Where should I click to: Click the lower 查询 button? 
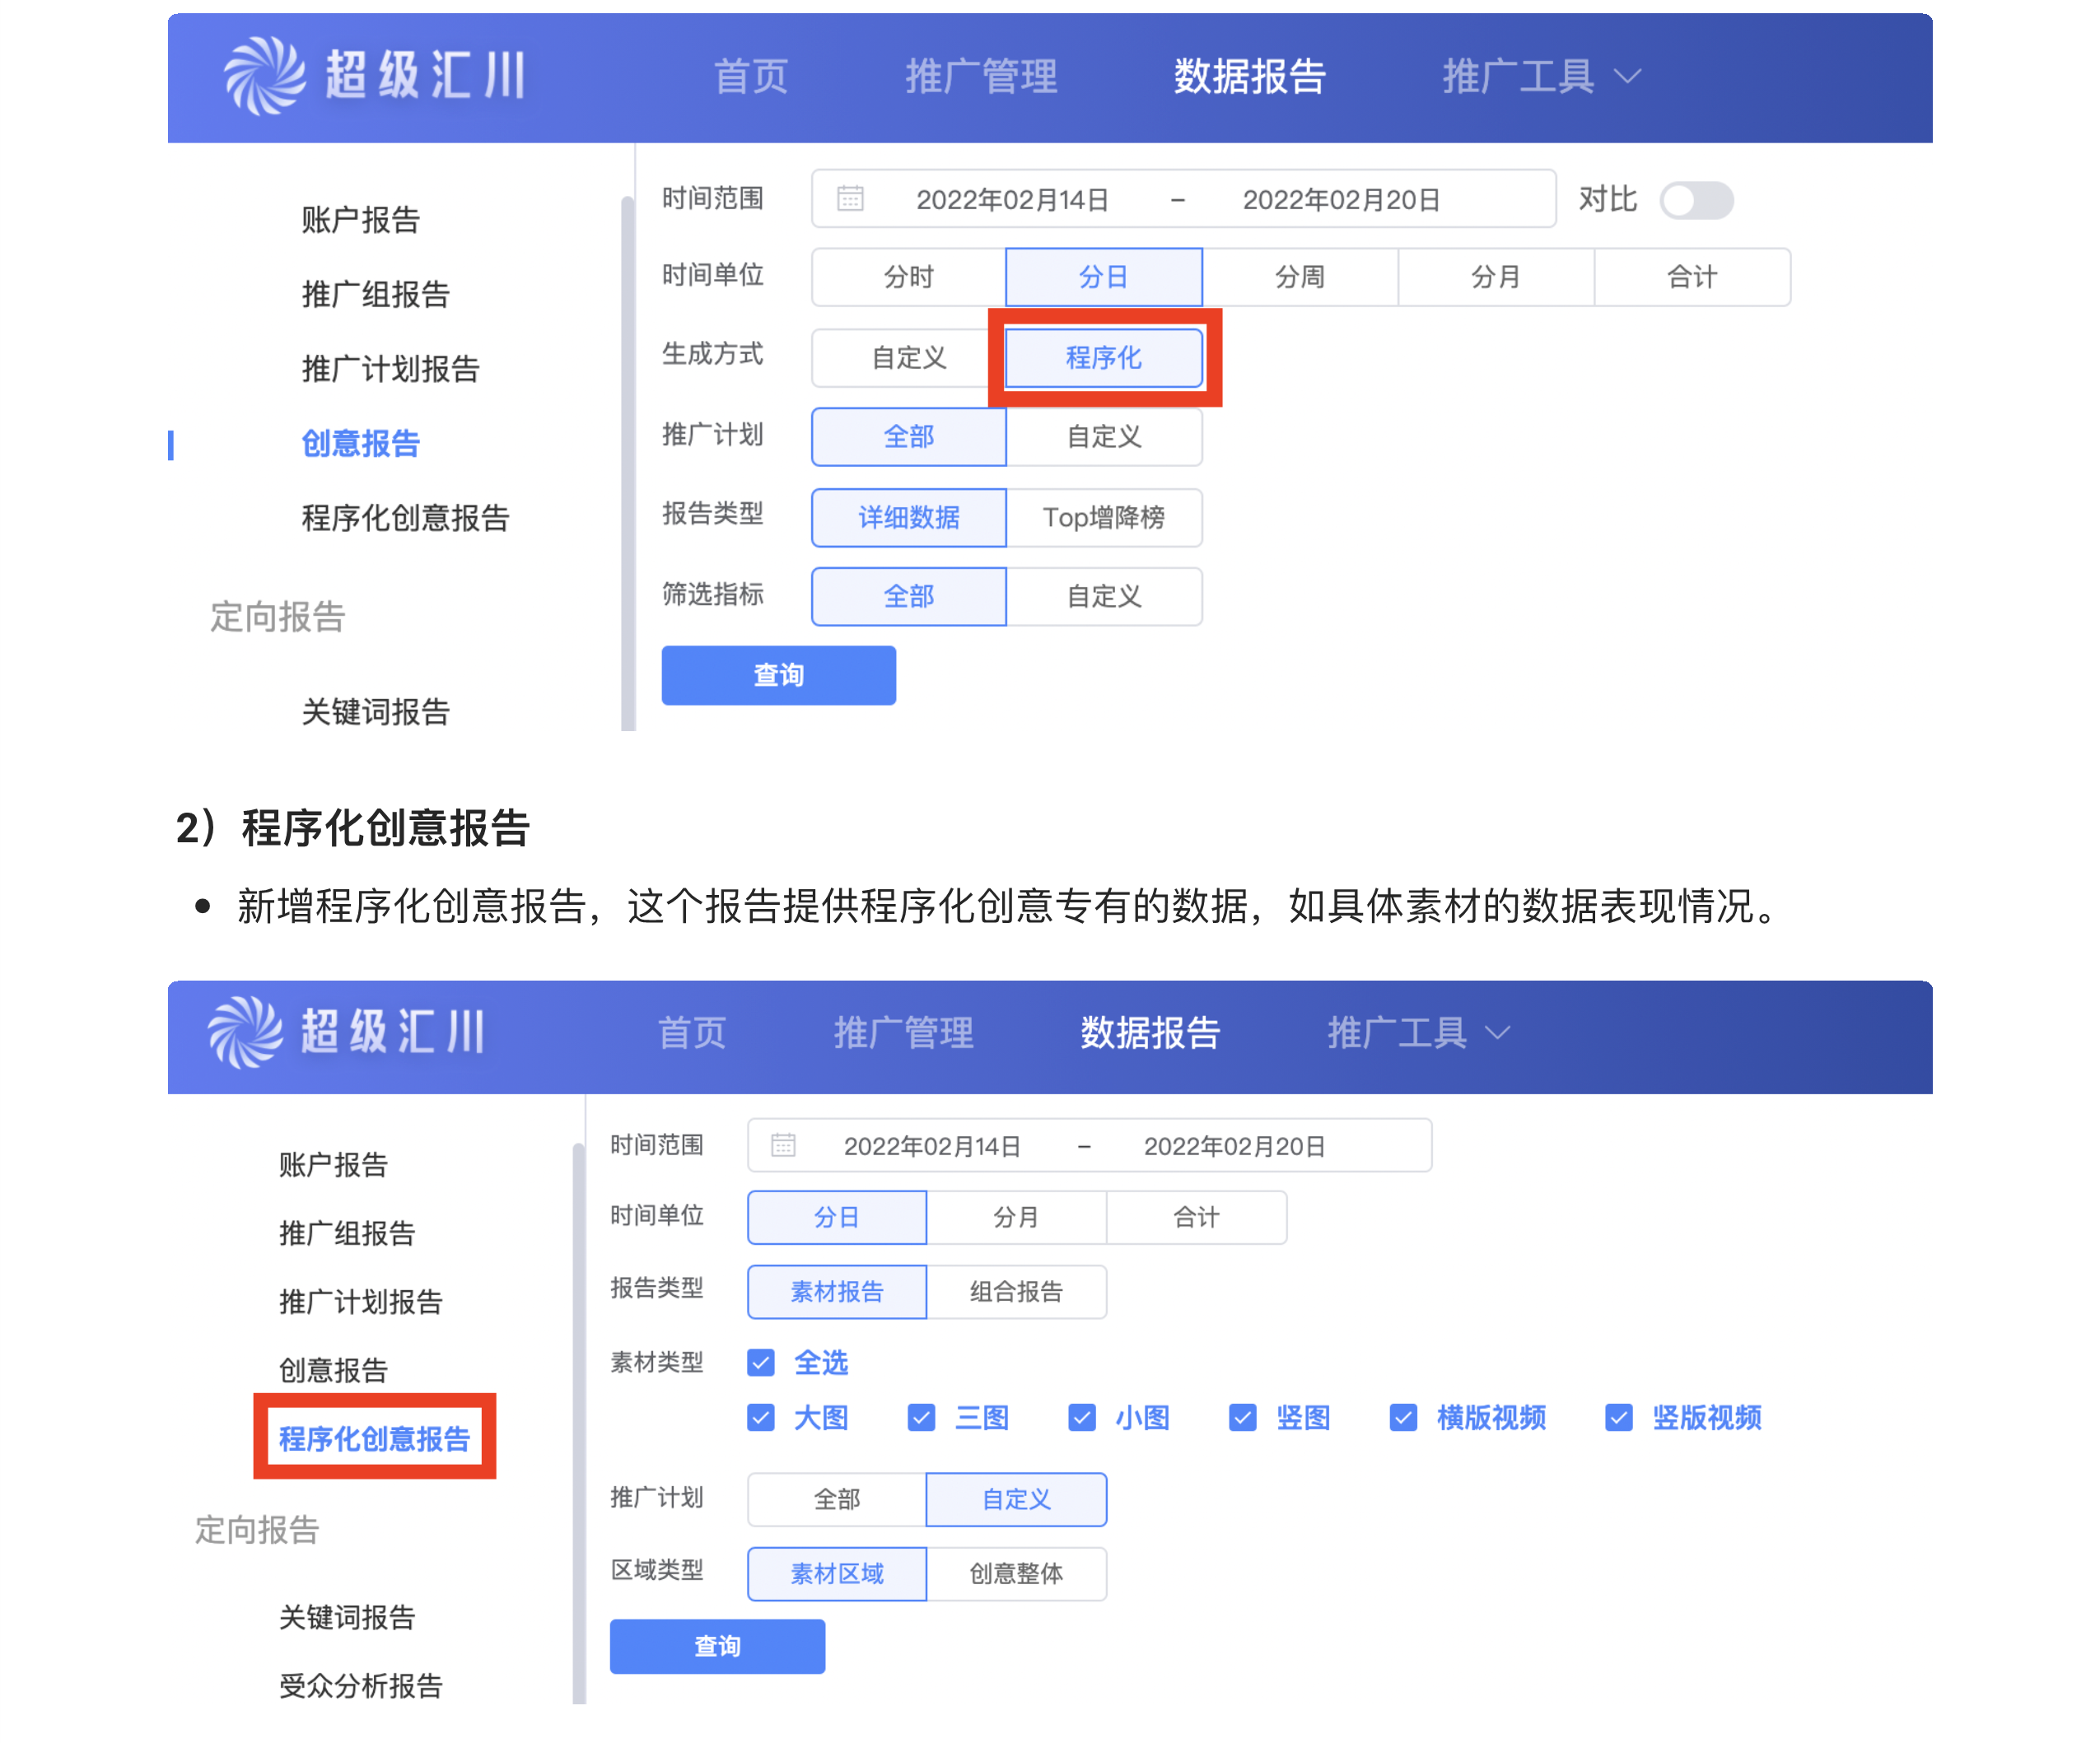tap(717, 1646)
